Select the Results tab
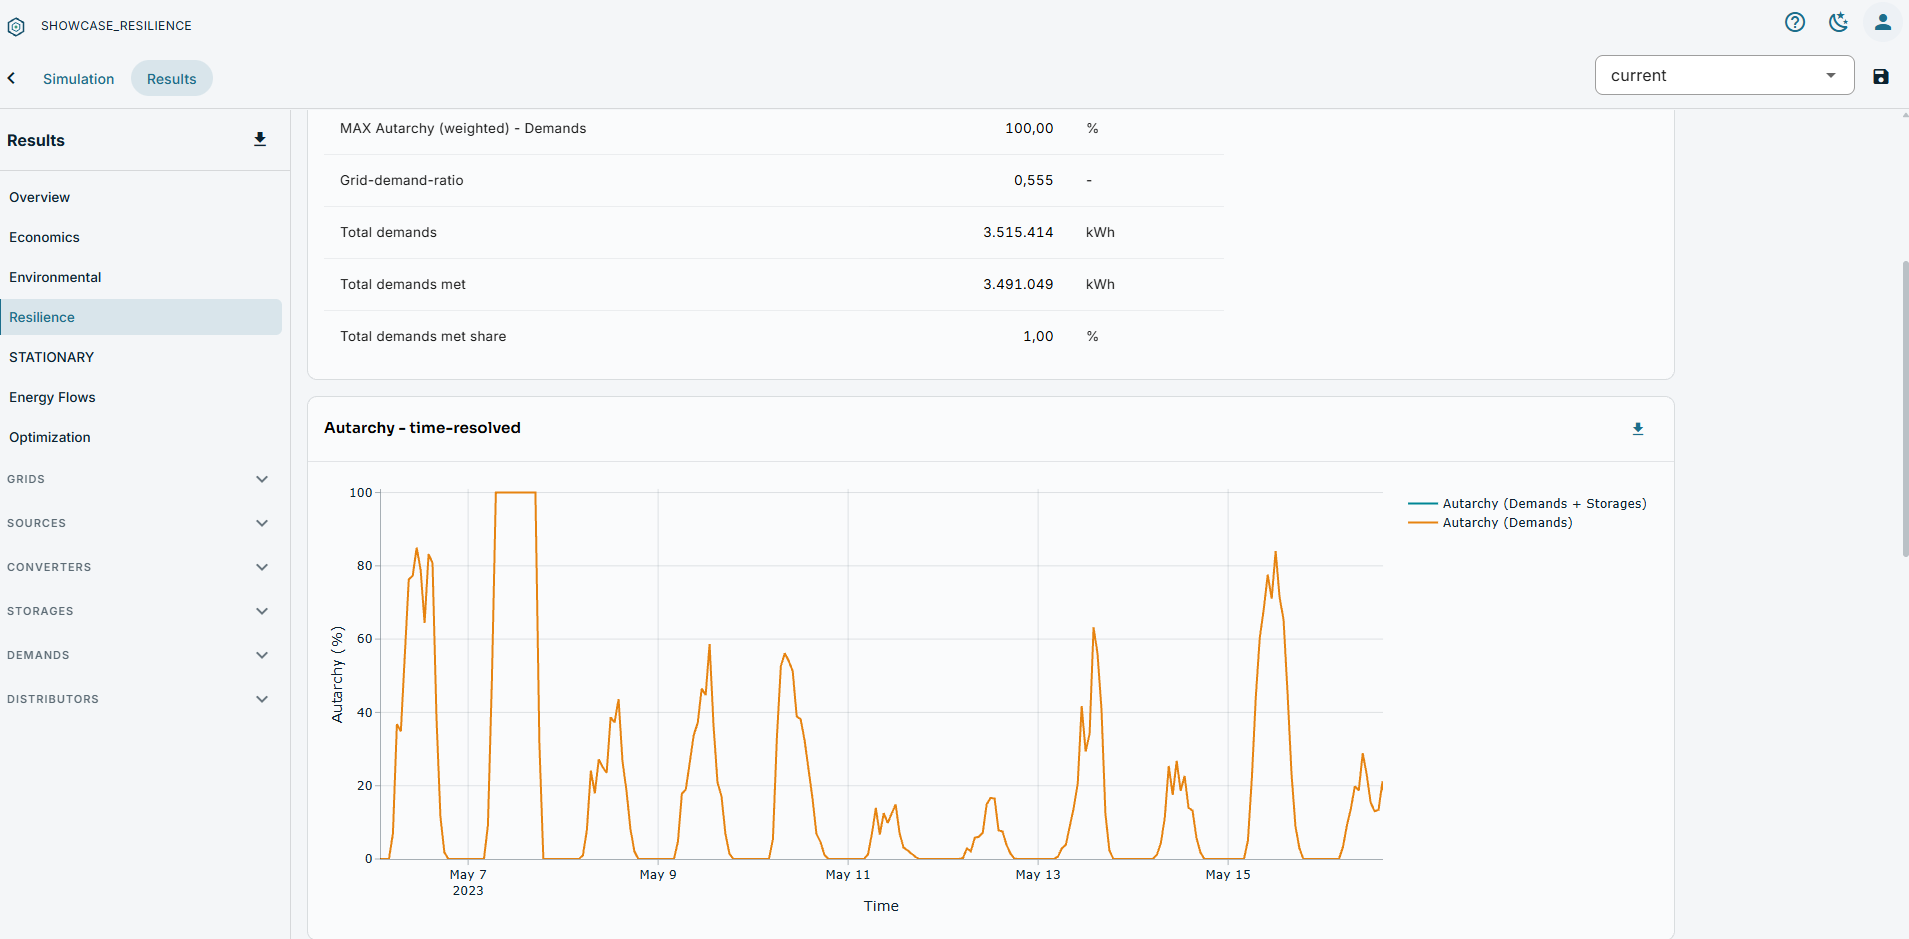Image resolution: width=1909 pixels, height=939 pixels. pyautogui.click(x=172, y=79)
